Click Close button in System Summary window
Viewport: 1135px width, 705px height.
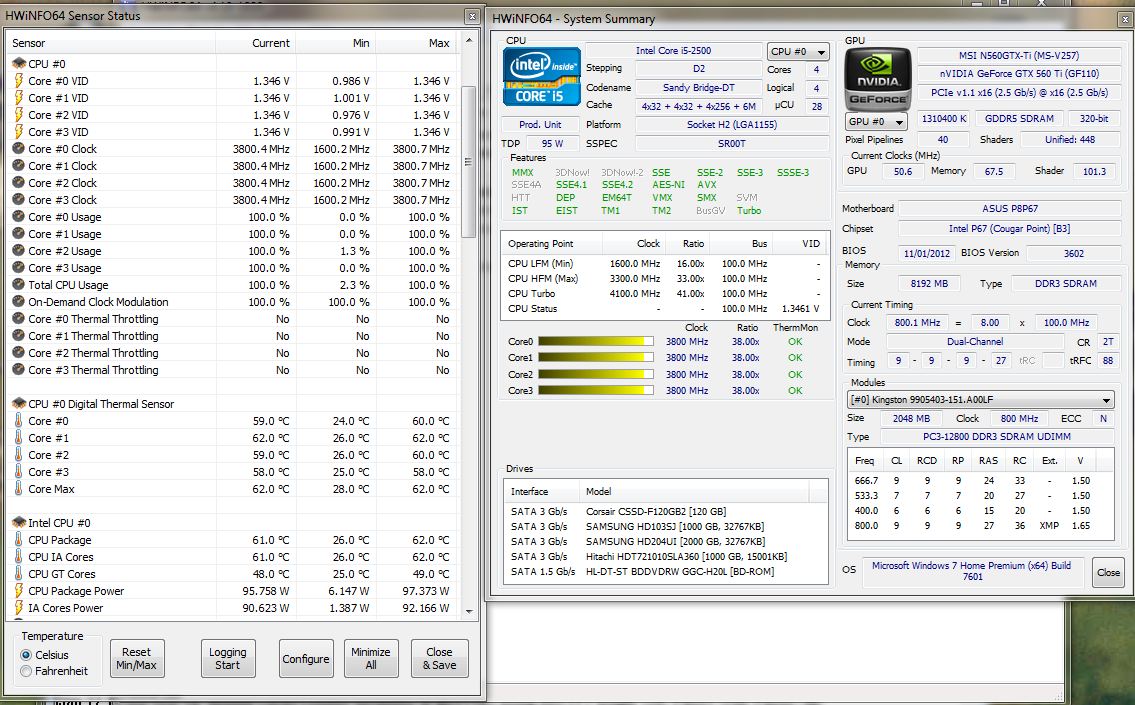click(1107, 573)
